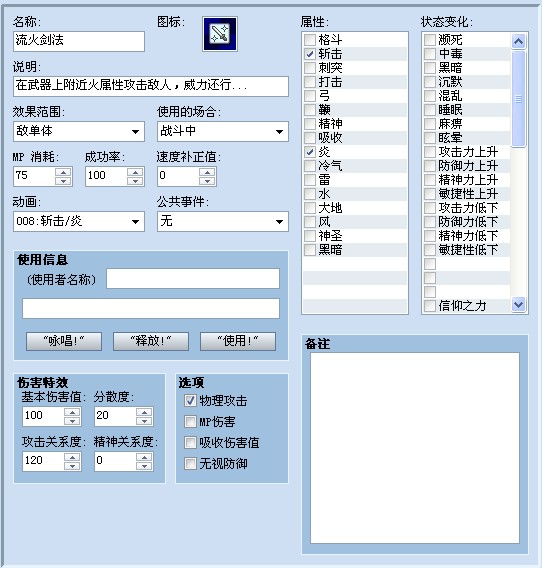Enable the 沉默 state checkbox
Viewport: 542px width, 568px height.
(x=430, y=82)
